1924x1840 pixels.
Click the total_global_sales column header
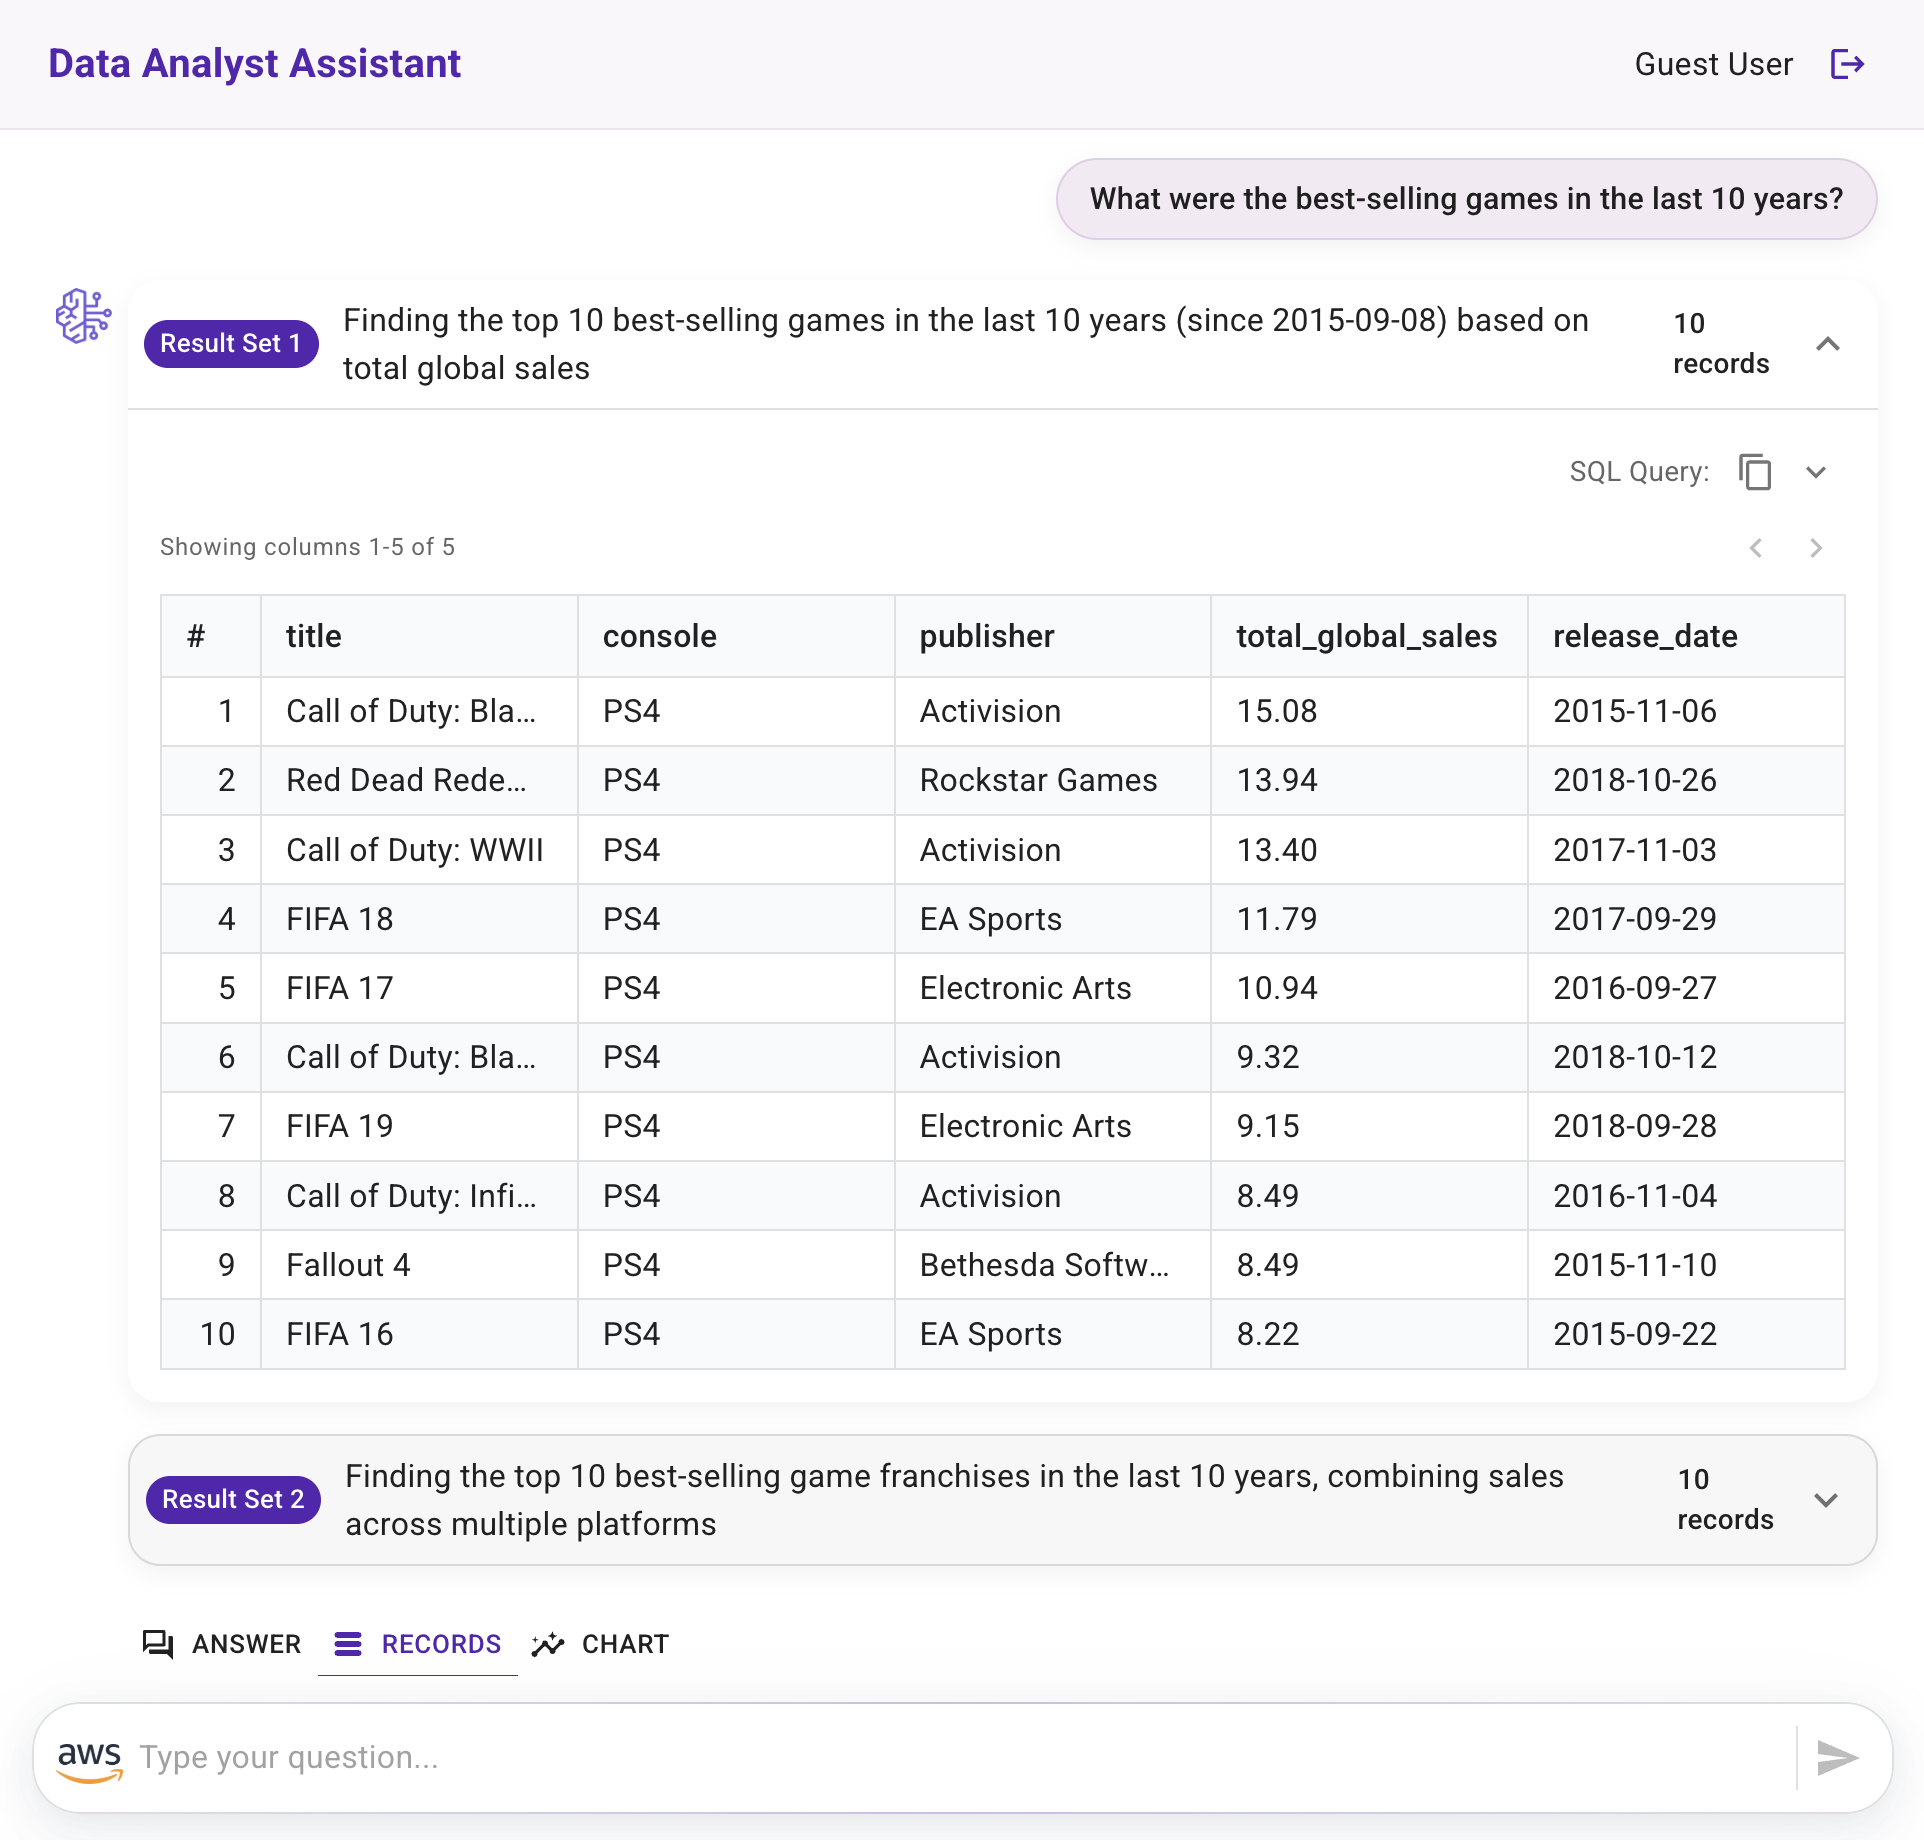point(1367,636)
